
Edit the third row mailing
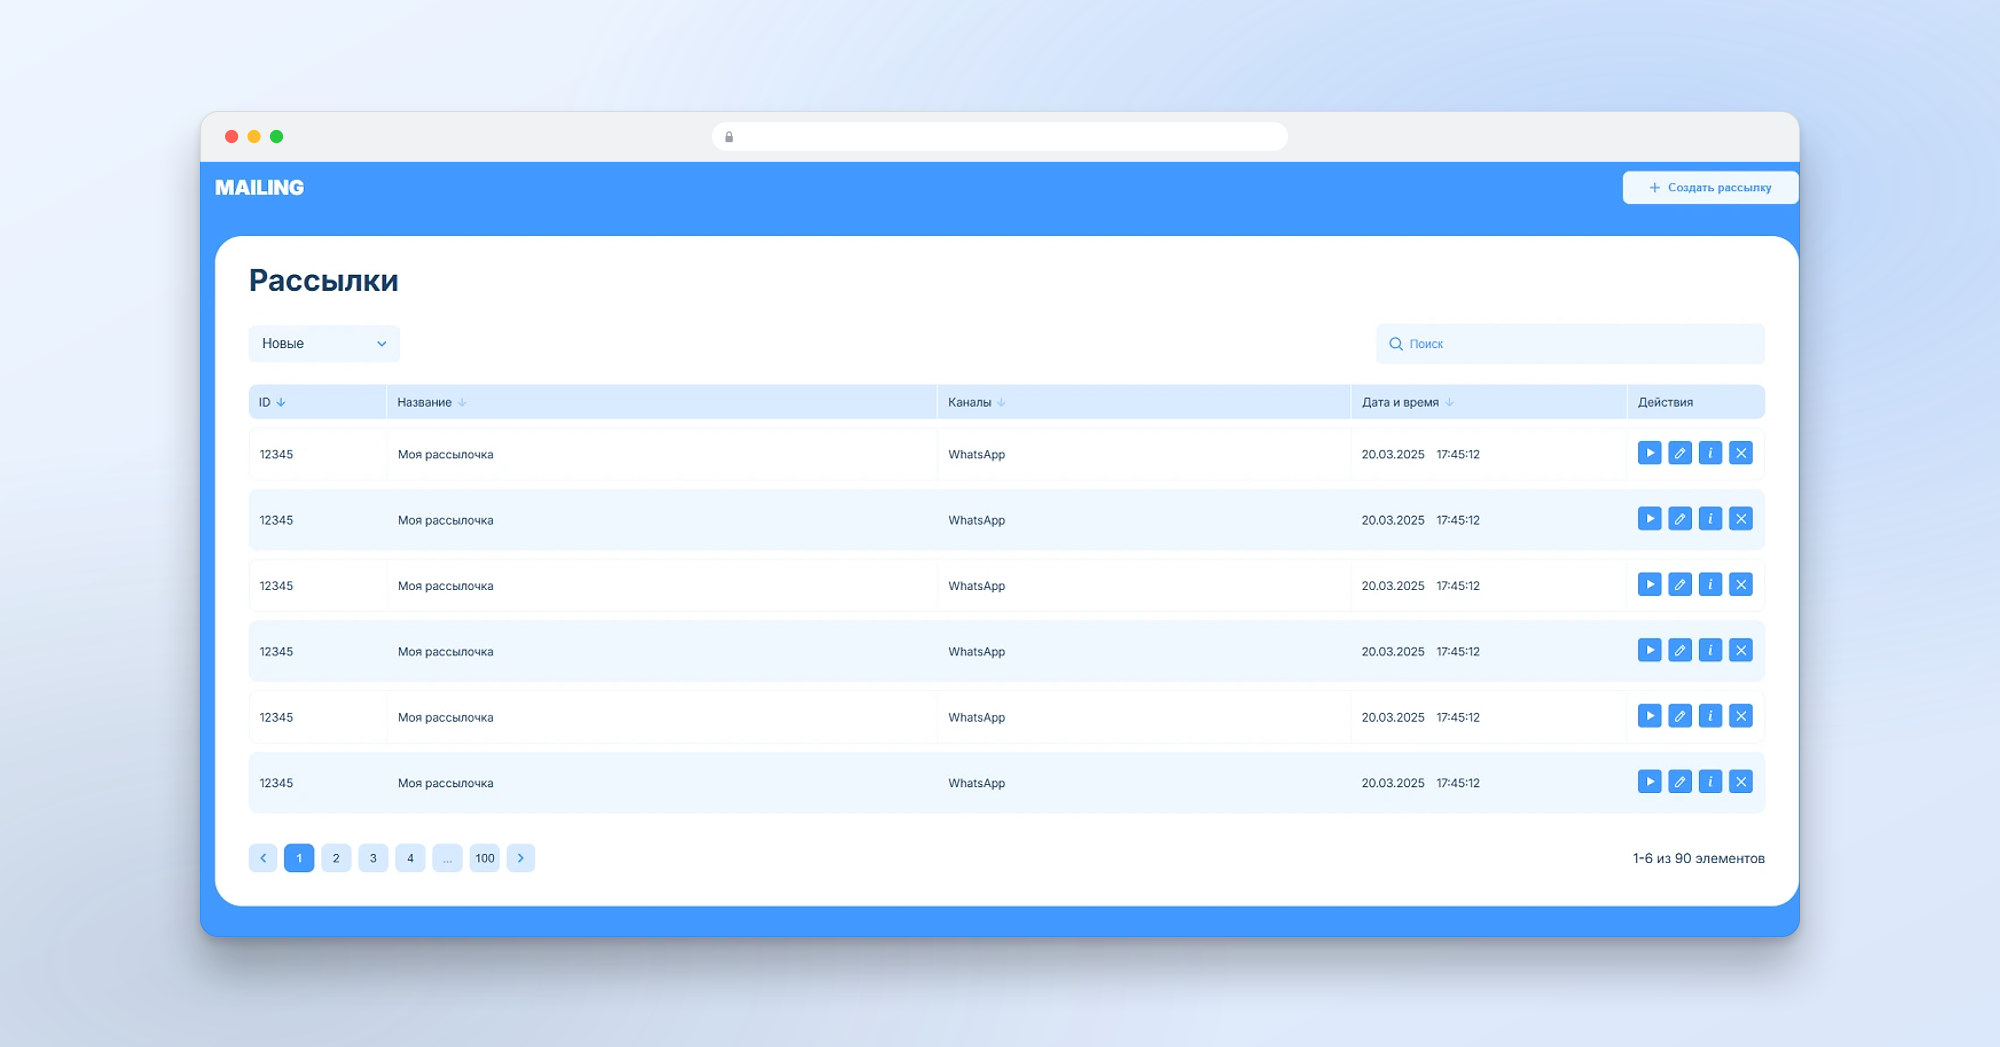point(1680,584)
